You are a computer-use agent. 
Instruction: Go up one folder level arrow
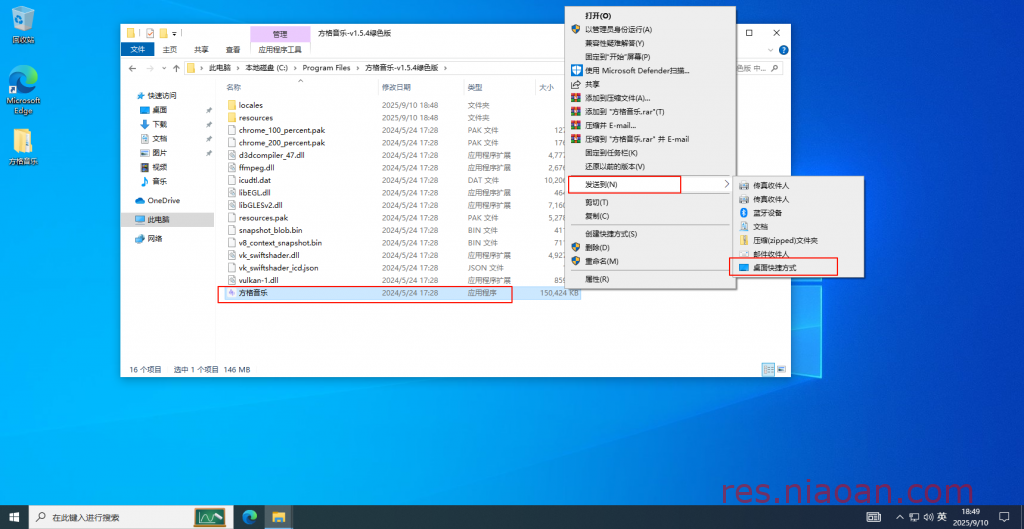(176, 68)
